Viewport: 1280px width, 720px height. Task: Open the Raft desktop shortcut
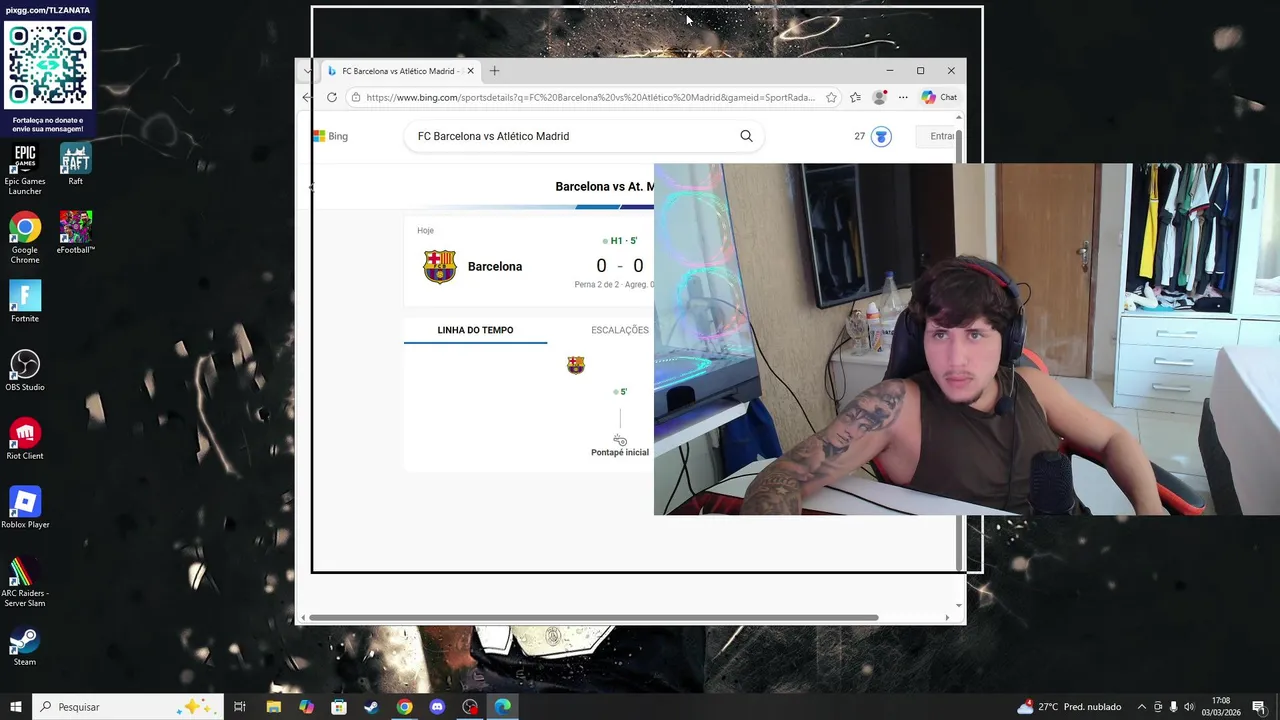click(x=75, y=164)
